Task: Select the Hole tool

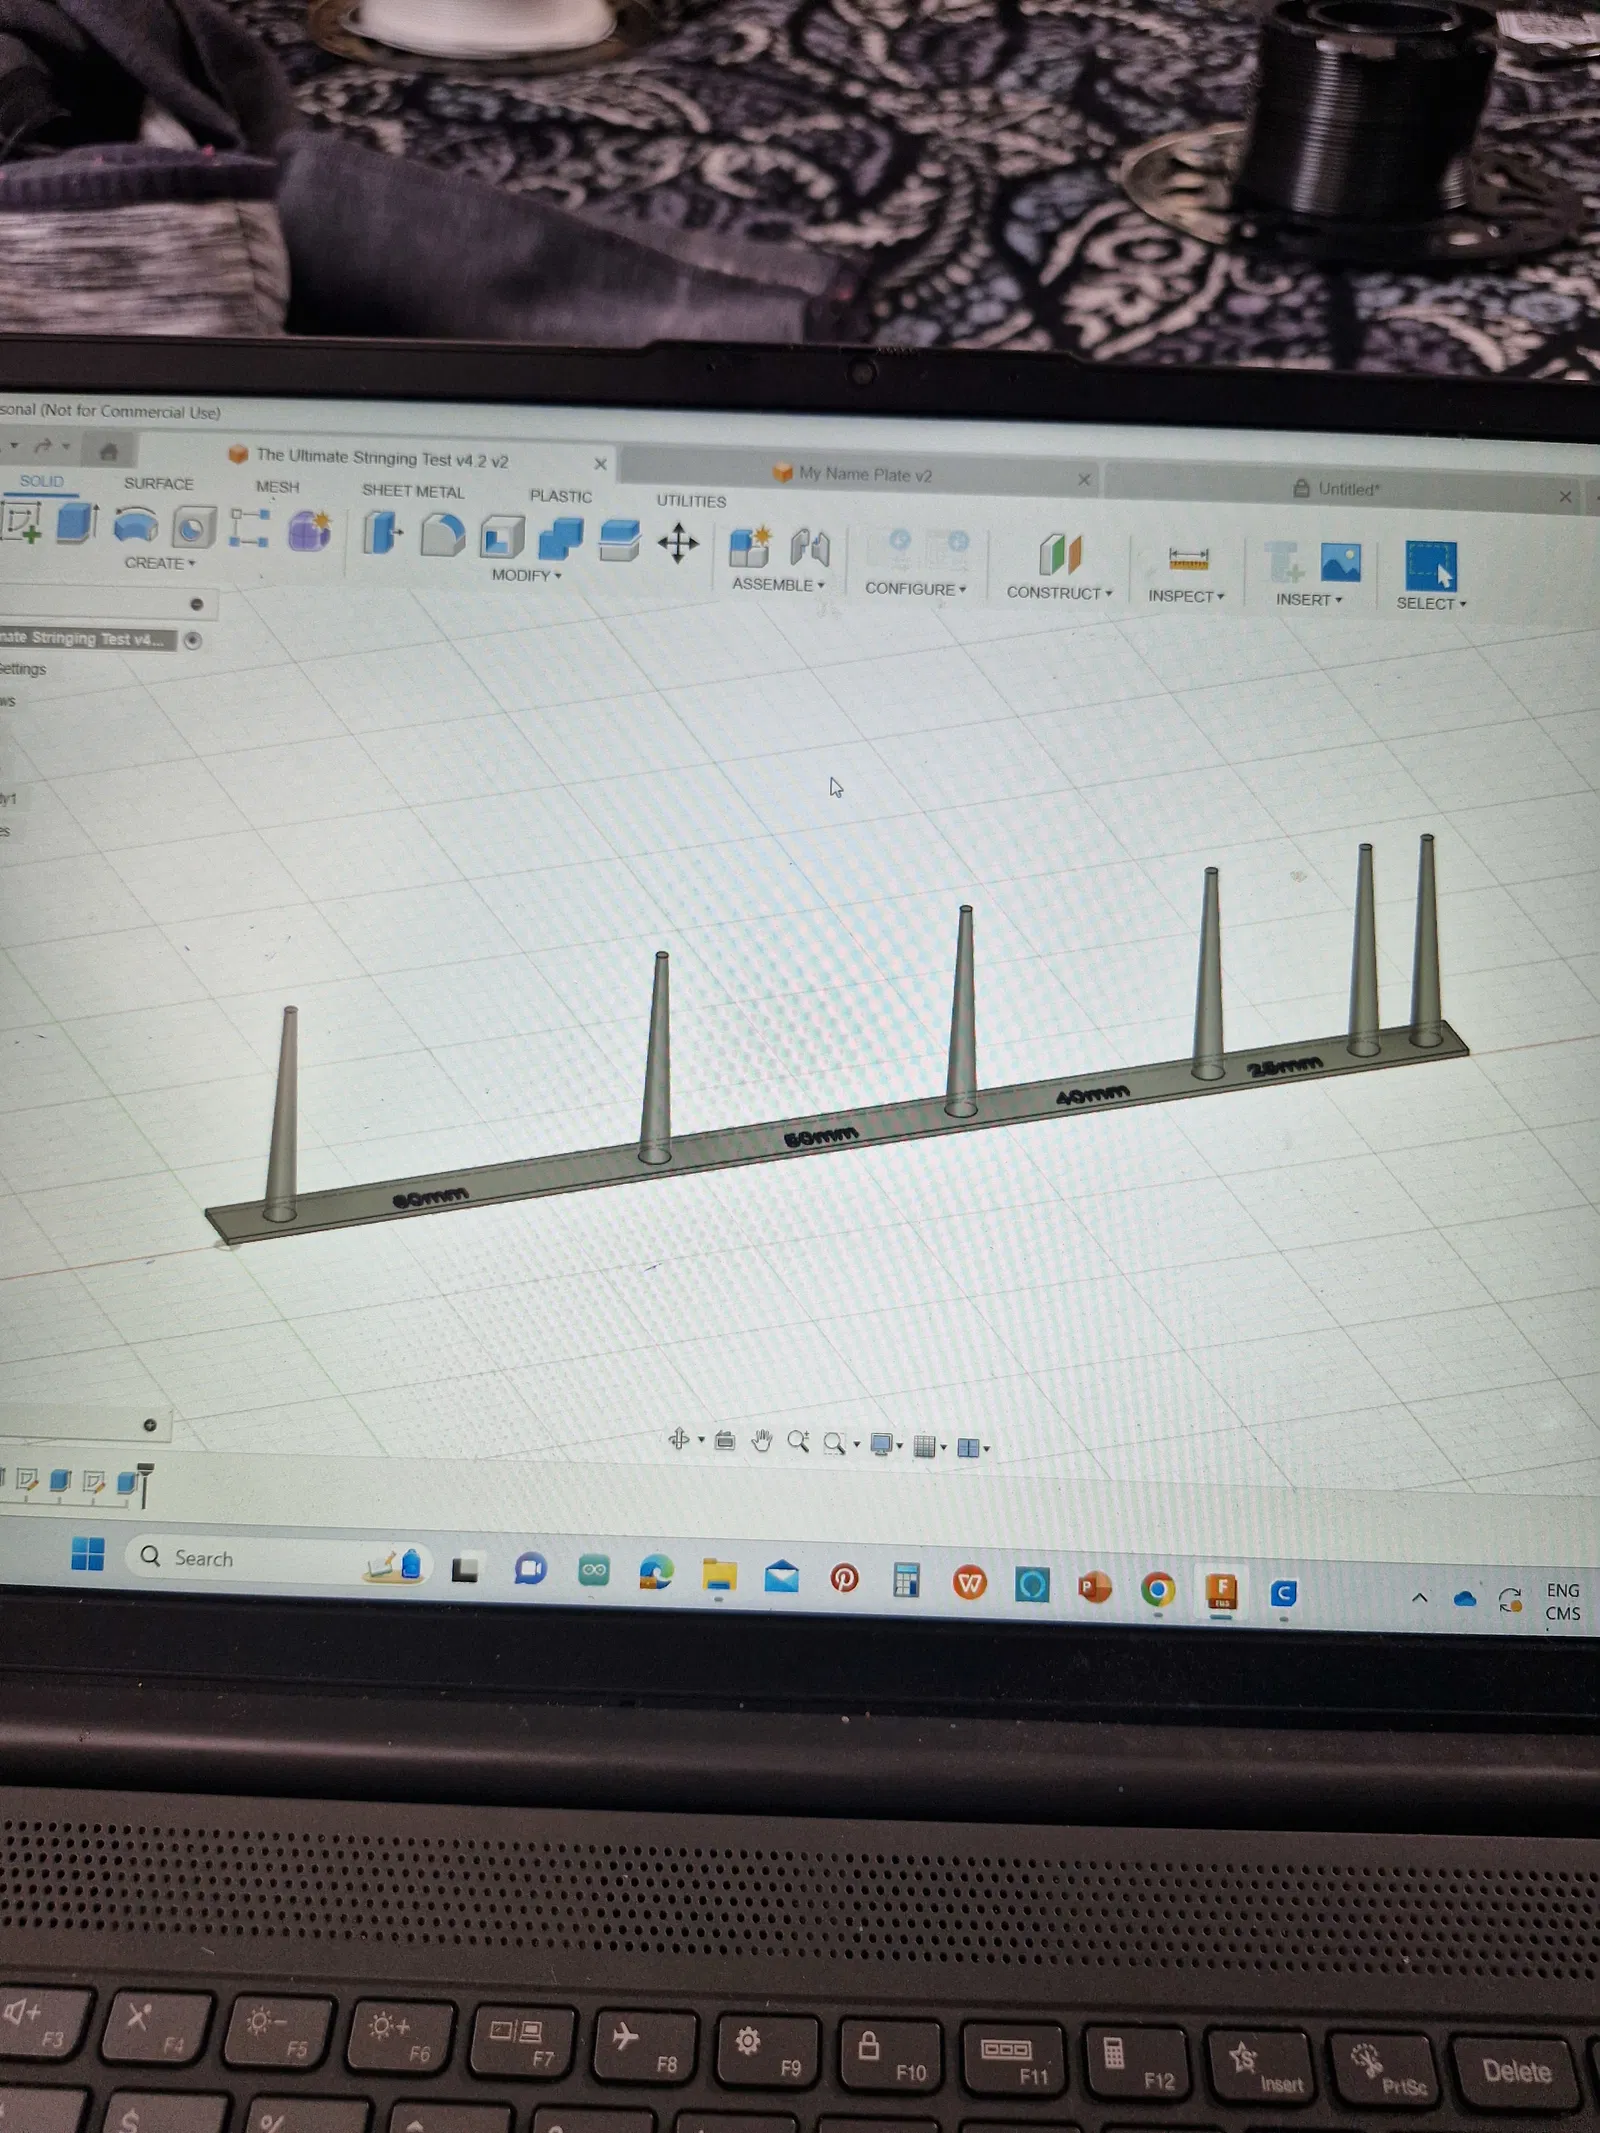Action: pos(194,527)
